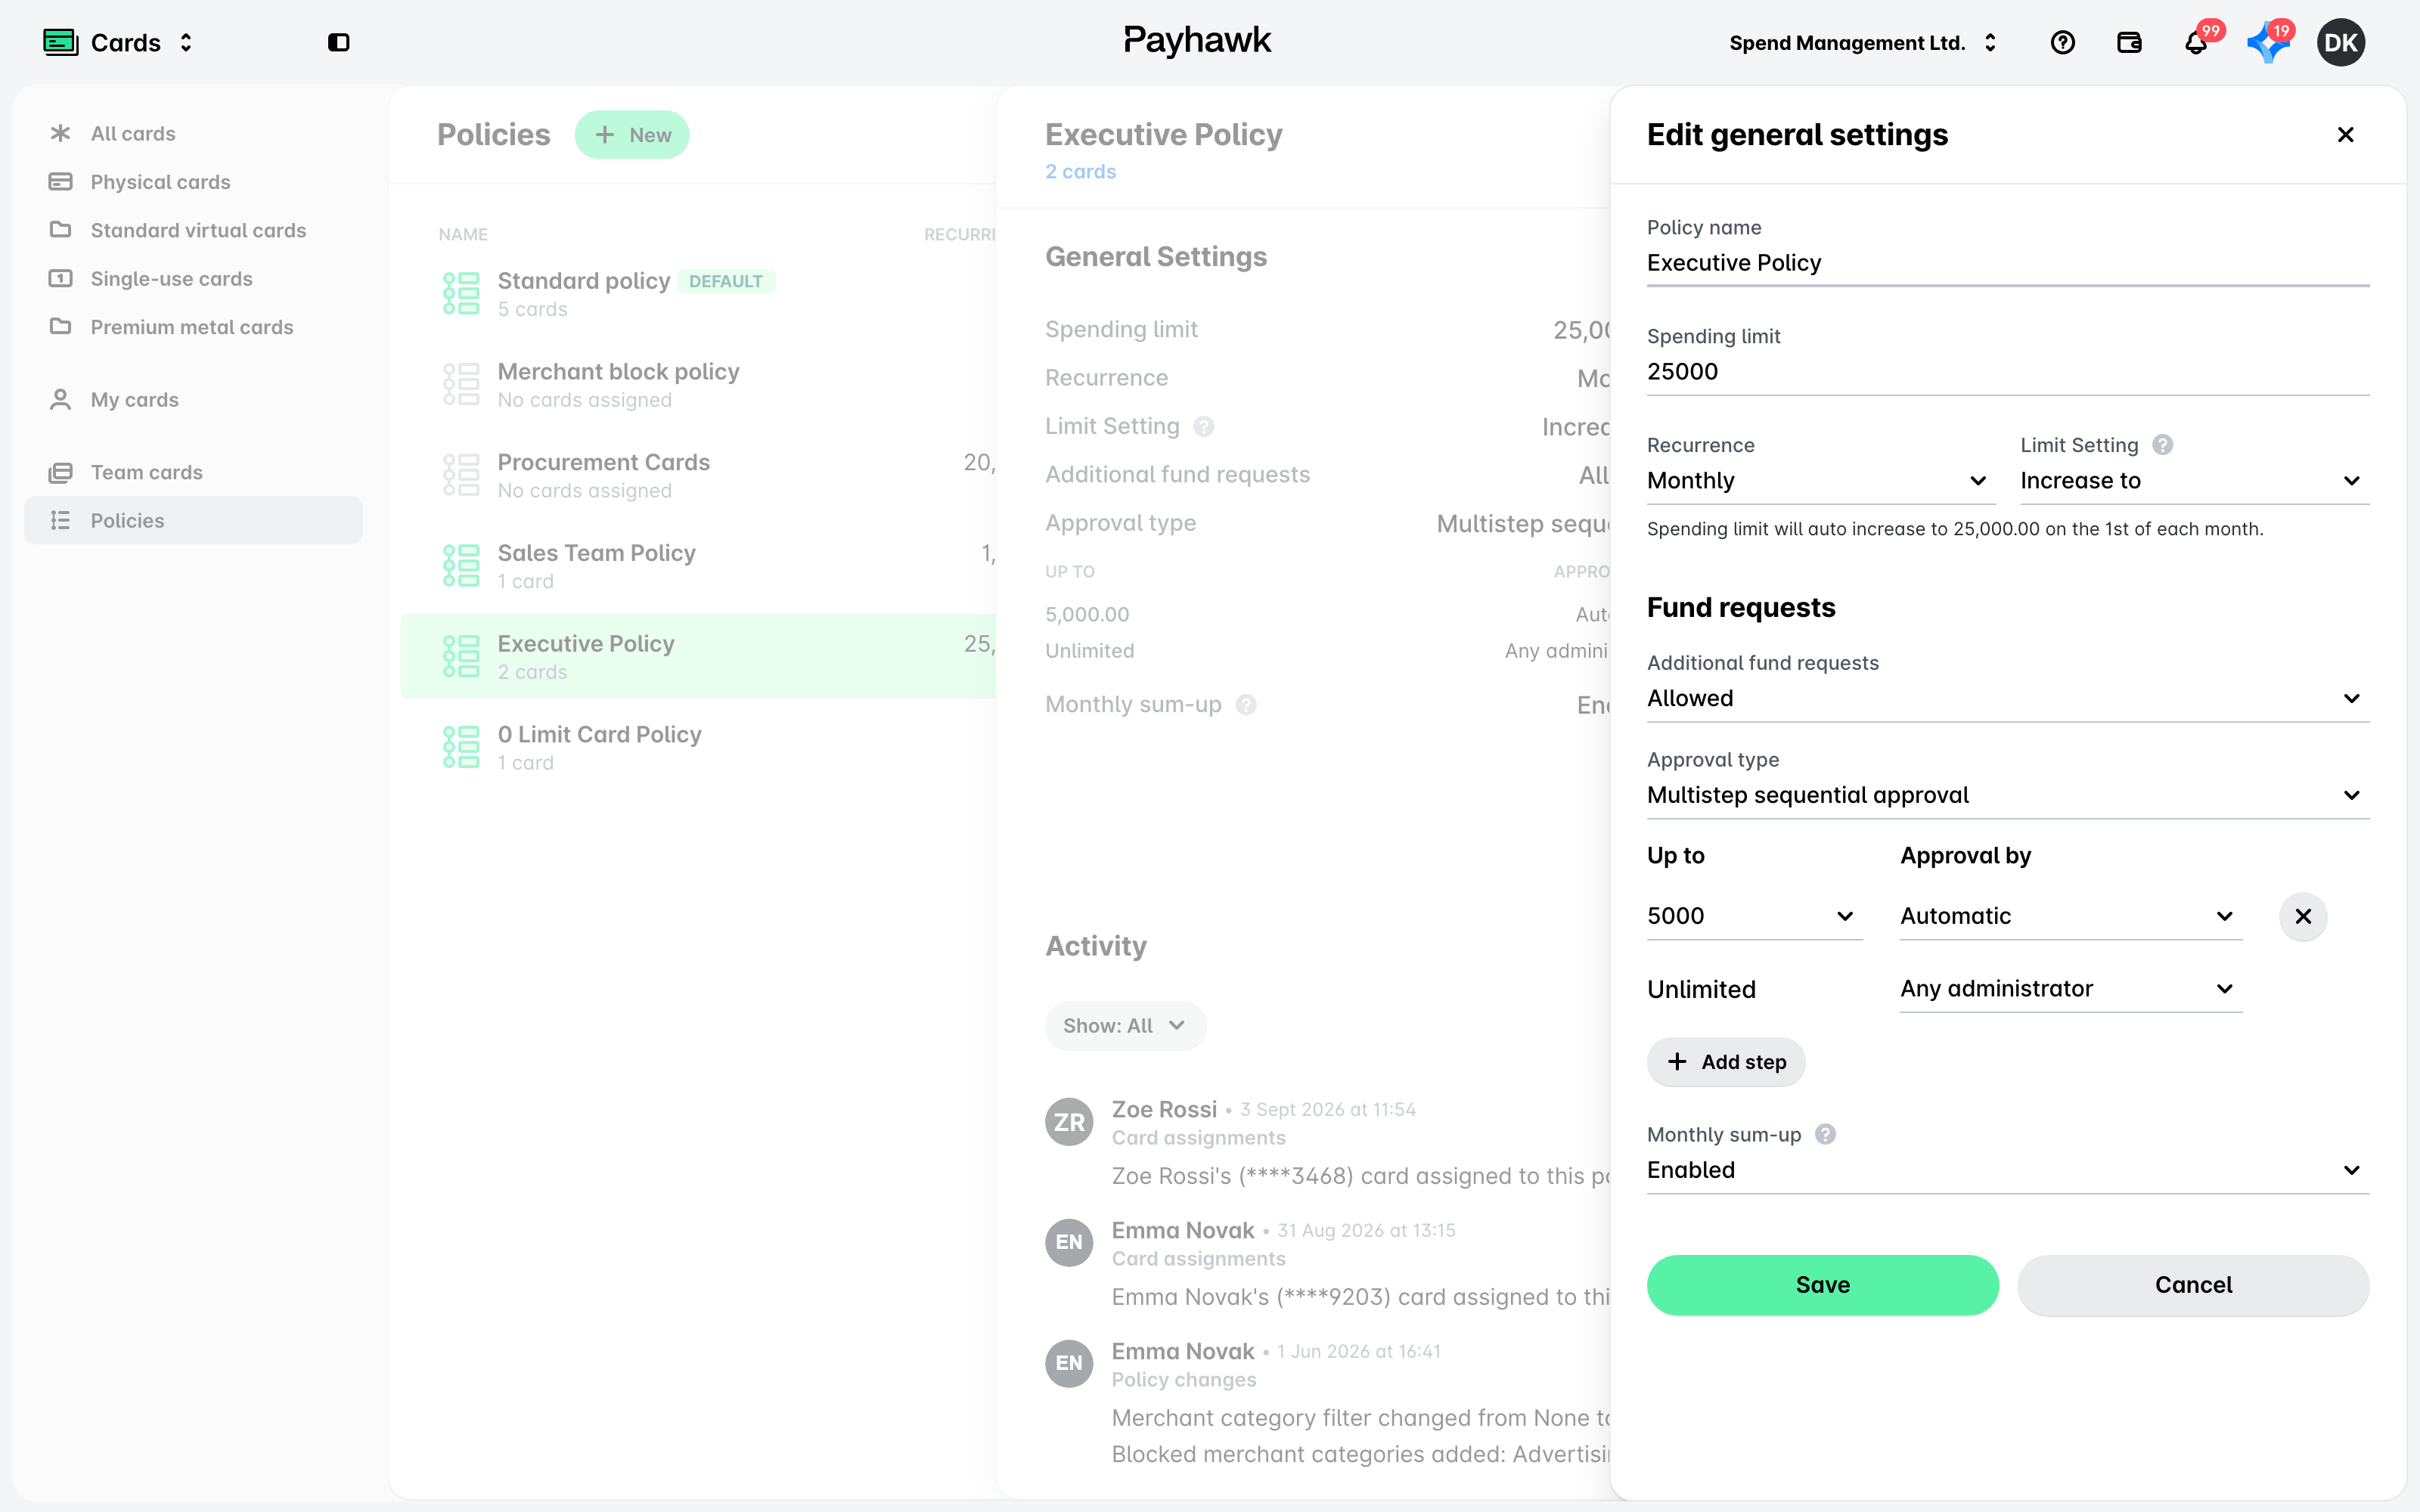Select Standard policy row

coord(698,294)
